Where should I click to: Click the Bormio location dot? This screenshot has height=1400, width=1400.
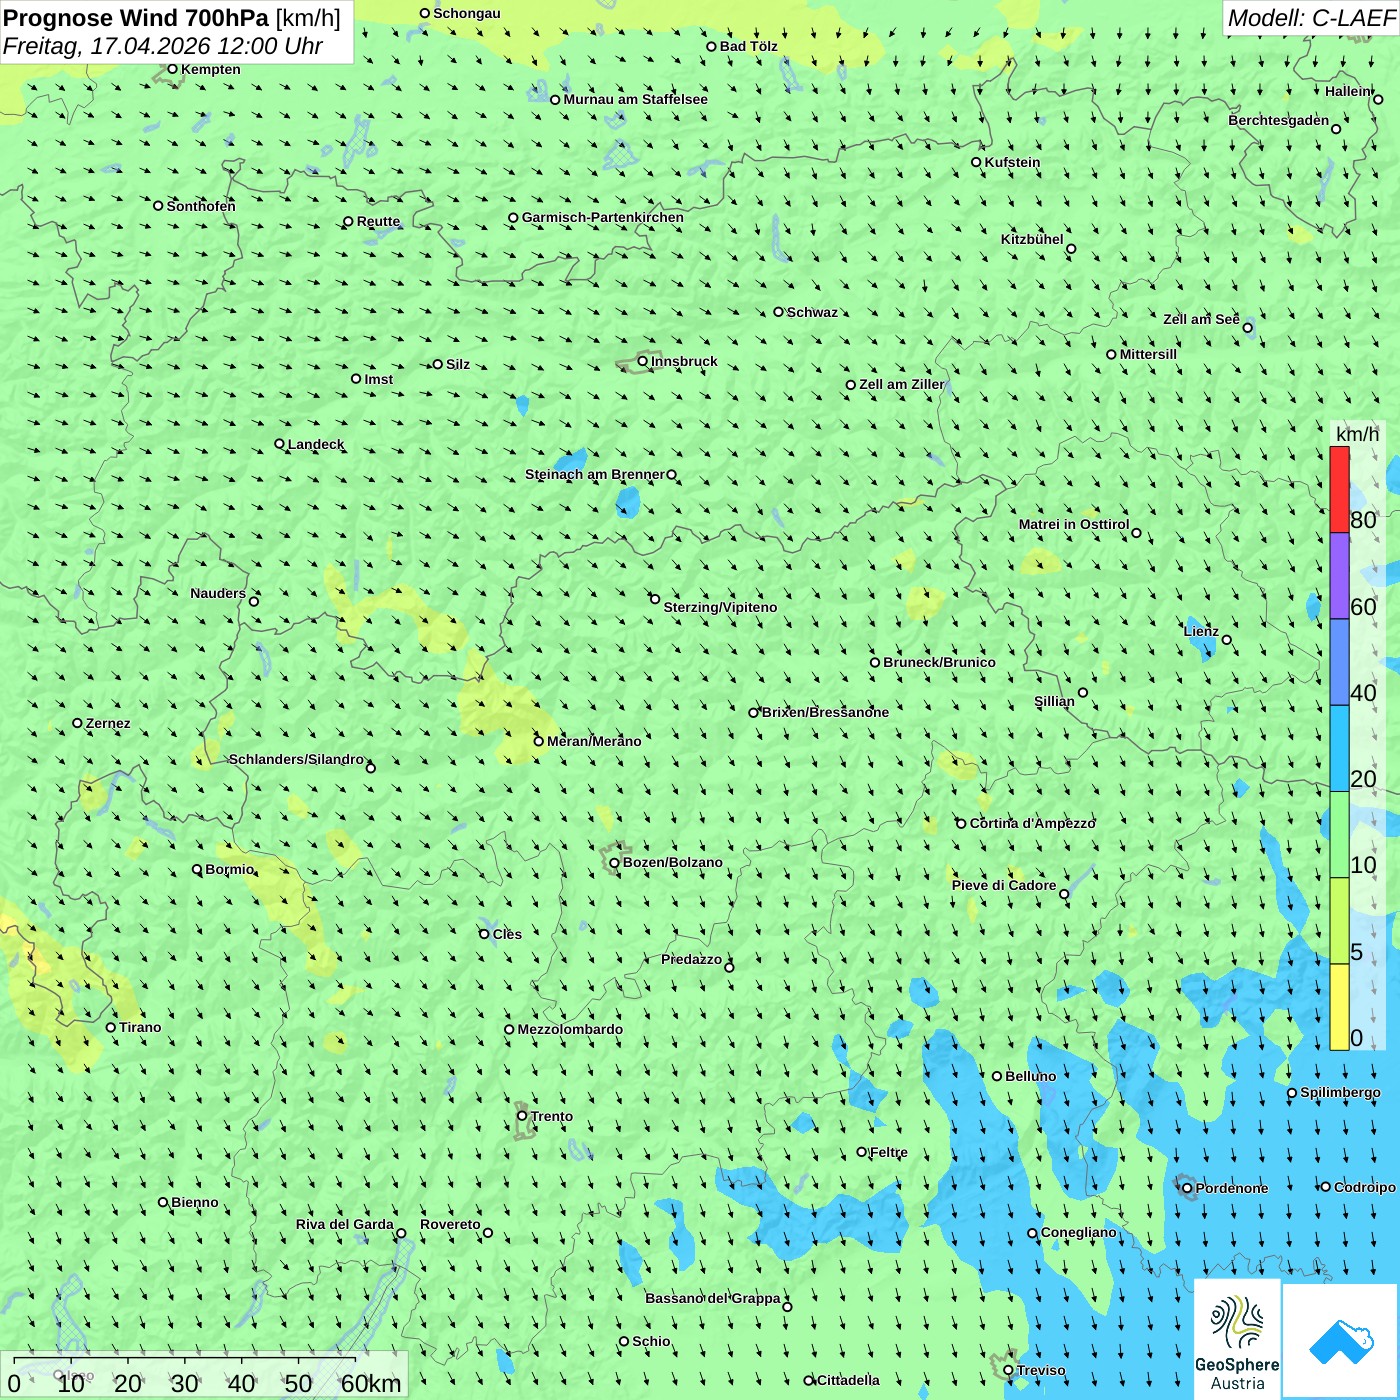(197, 869)
